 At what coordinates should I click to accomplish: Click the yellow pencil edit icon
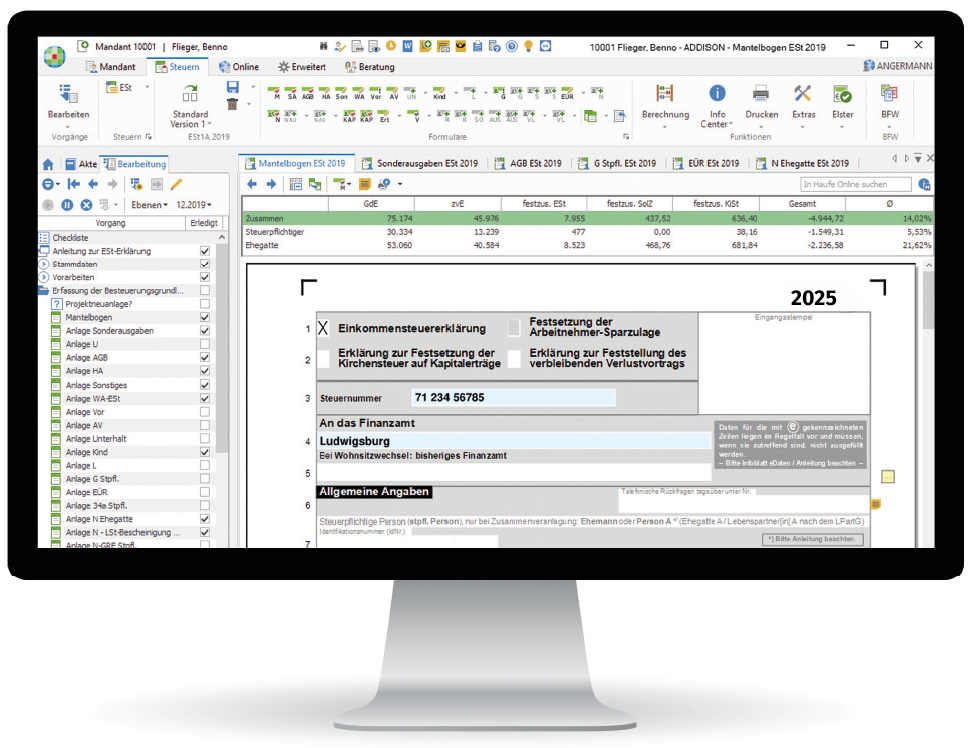click(177, 184)
